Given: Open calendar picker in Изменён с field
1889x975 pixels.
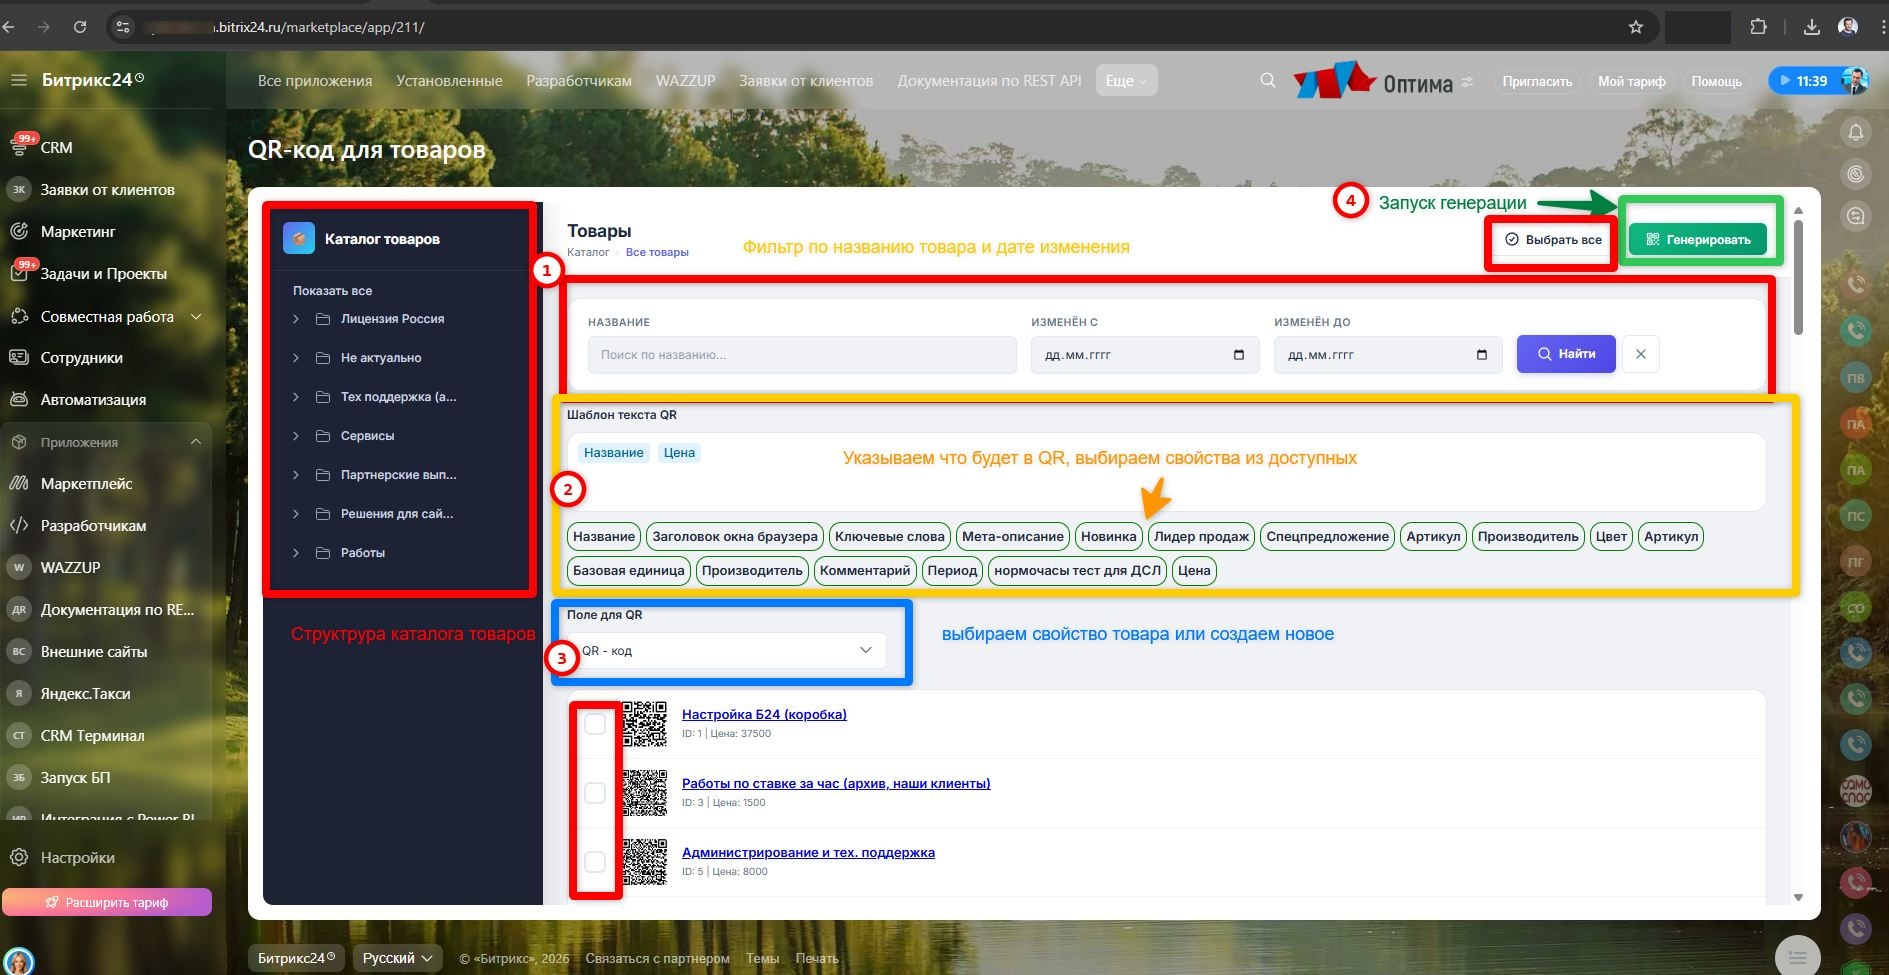Looking at the screenshot, I should 1239,355.
